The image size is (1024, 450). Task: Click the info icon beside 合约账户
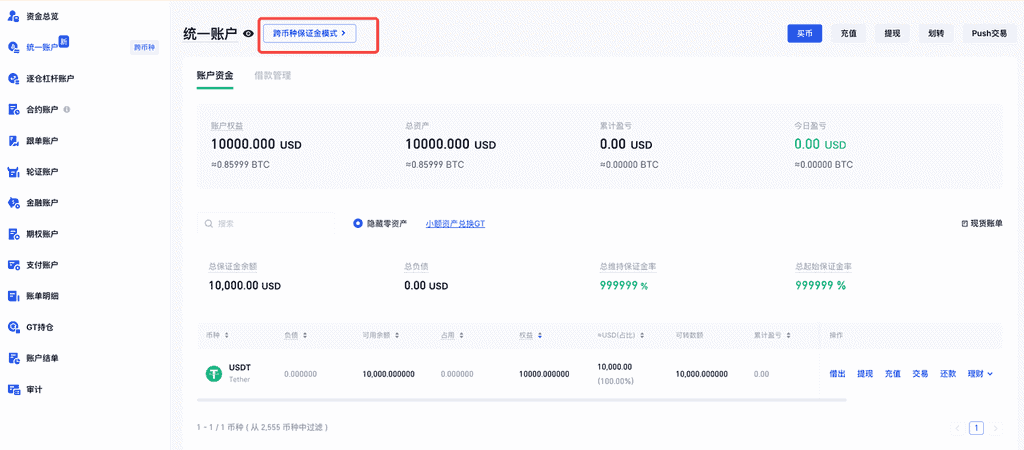point(67,109)
